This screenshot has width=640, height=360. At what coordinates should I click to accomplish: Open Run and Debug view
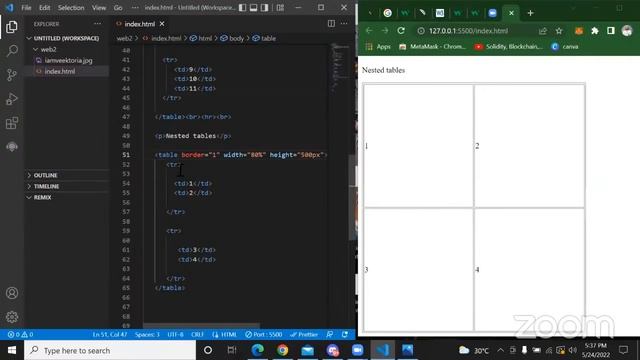[12, 99]
